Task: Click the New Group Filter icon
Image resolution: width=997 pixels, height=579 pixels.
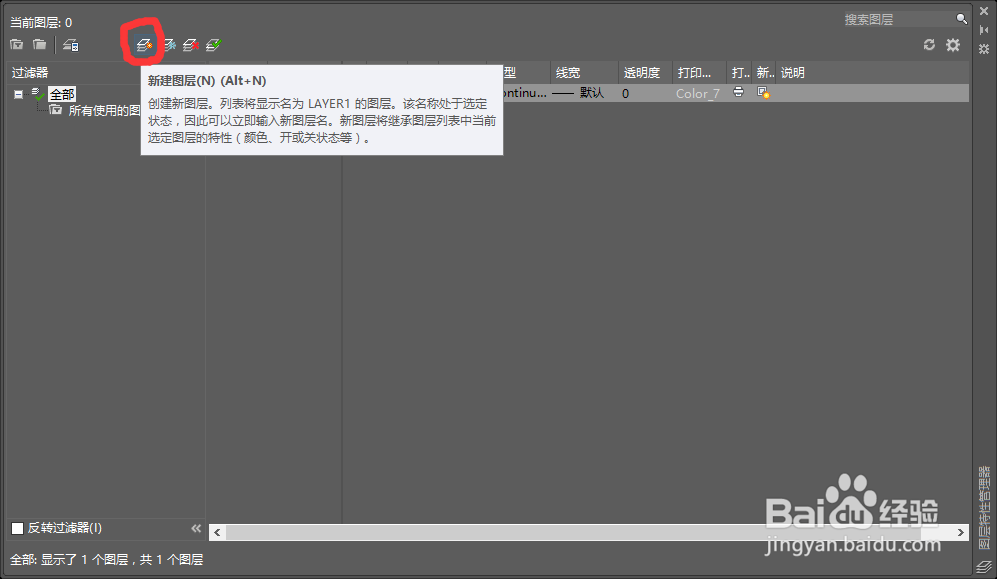Action: point(39,44)
